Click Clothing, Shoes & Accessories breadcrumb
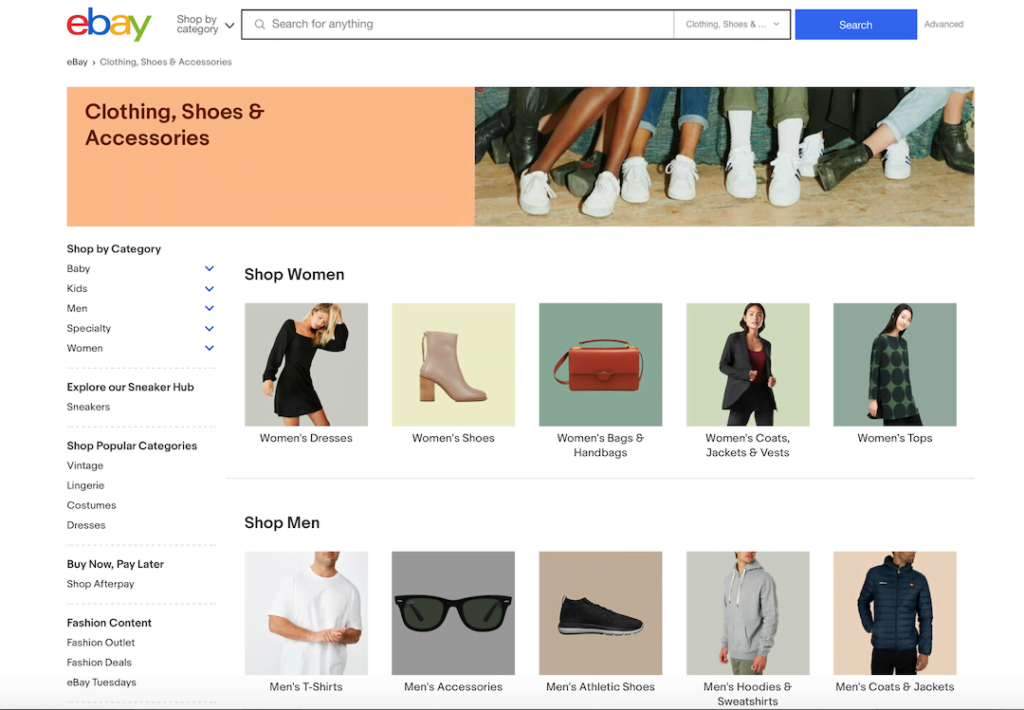The width and height of the screenshot is (1024, 710). point(165,62)
